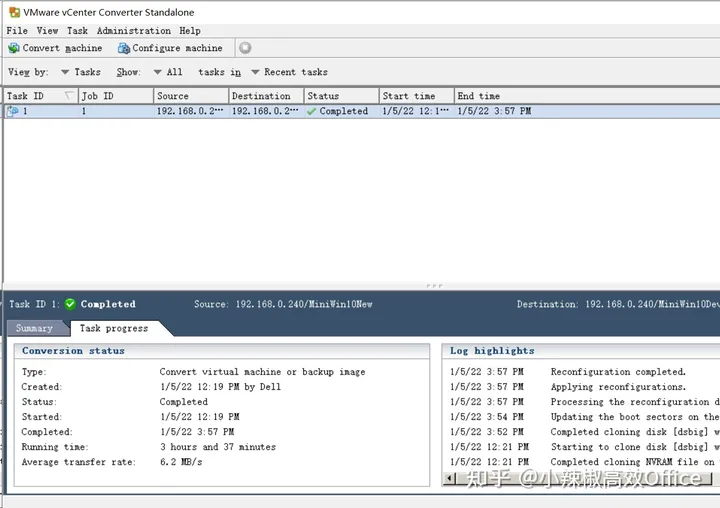Select Destination cell 192.168.0.2… in task row
The width and height of the screenshot is (720, 508).
coord(265,111)
